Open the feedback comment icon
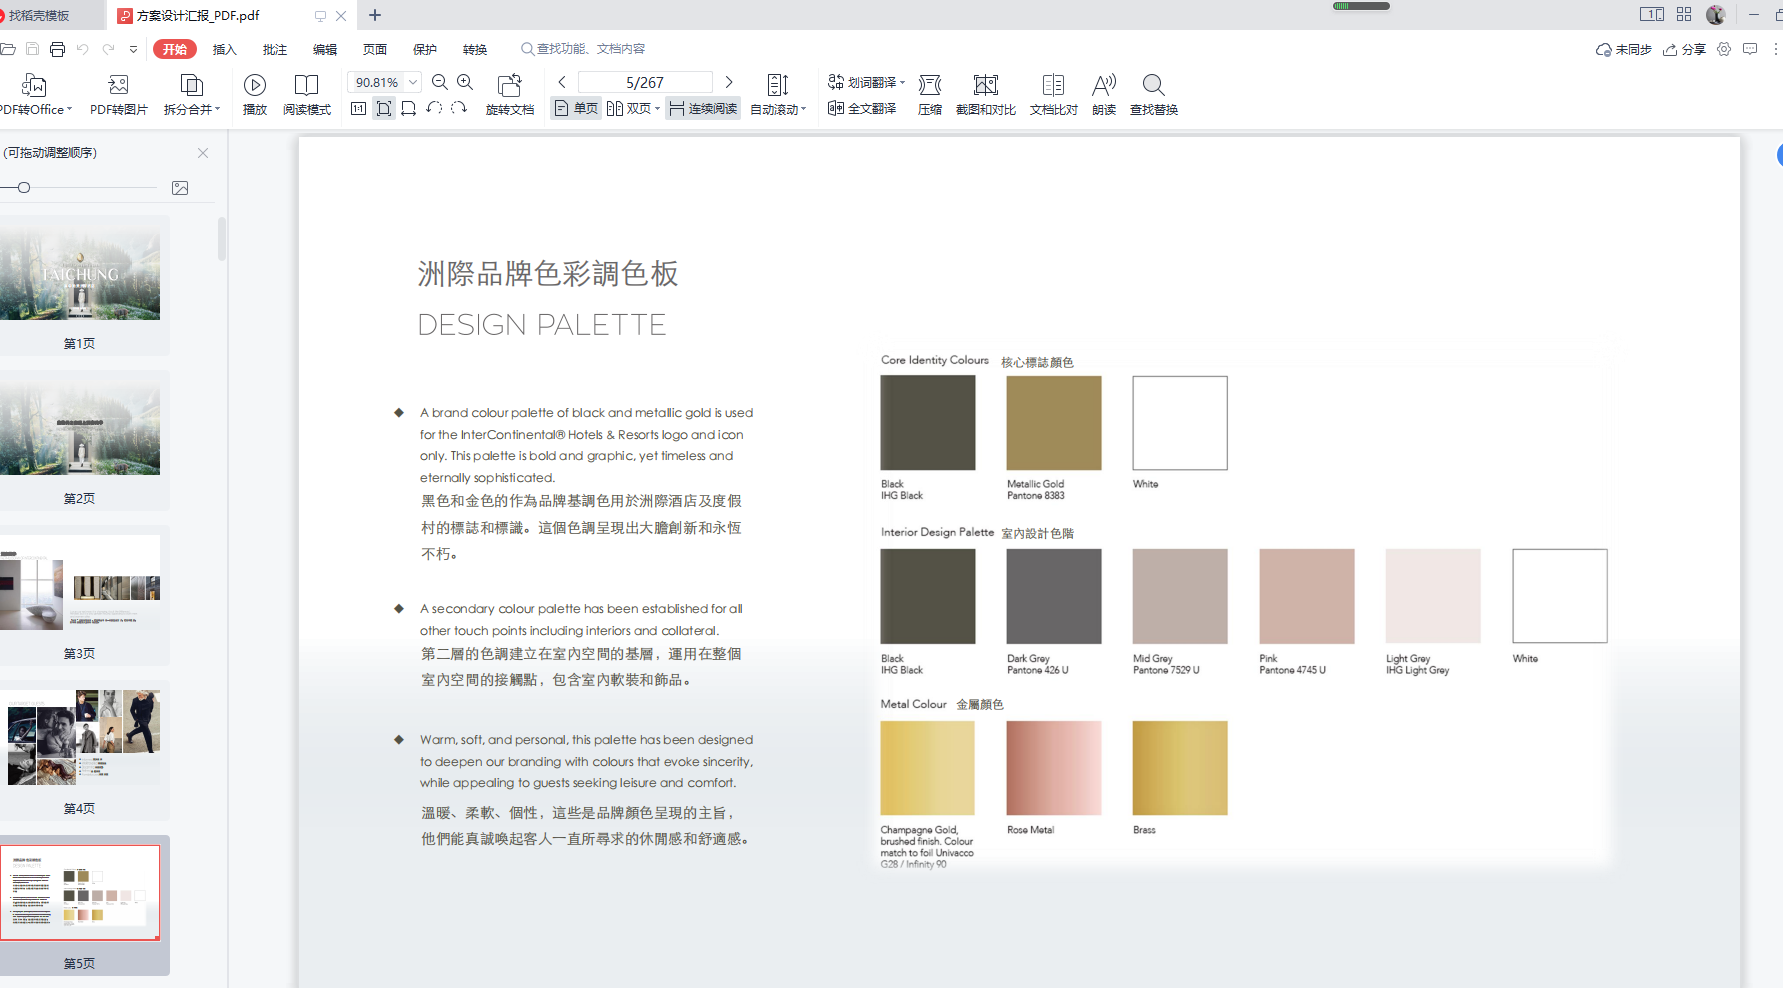The height and width of the screenshot is (988, 1783). click(1750, 49)
